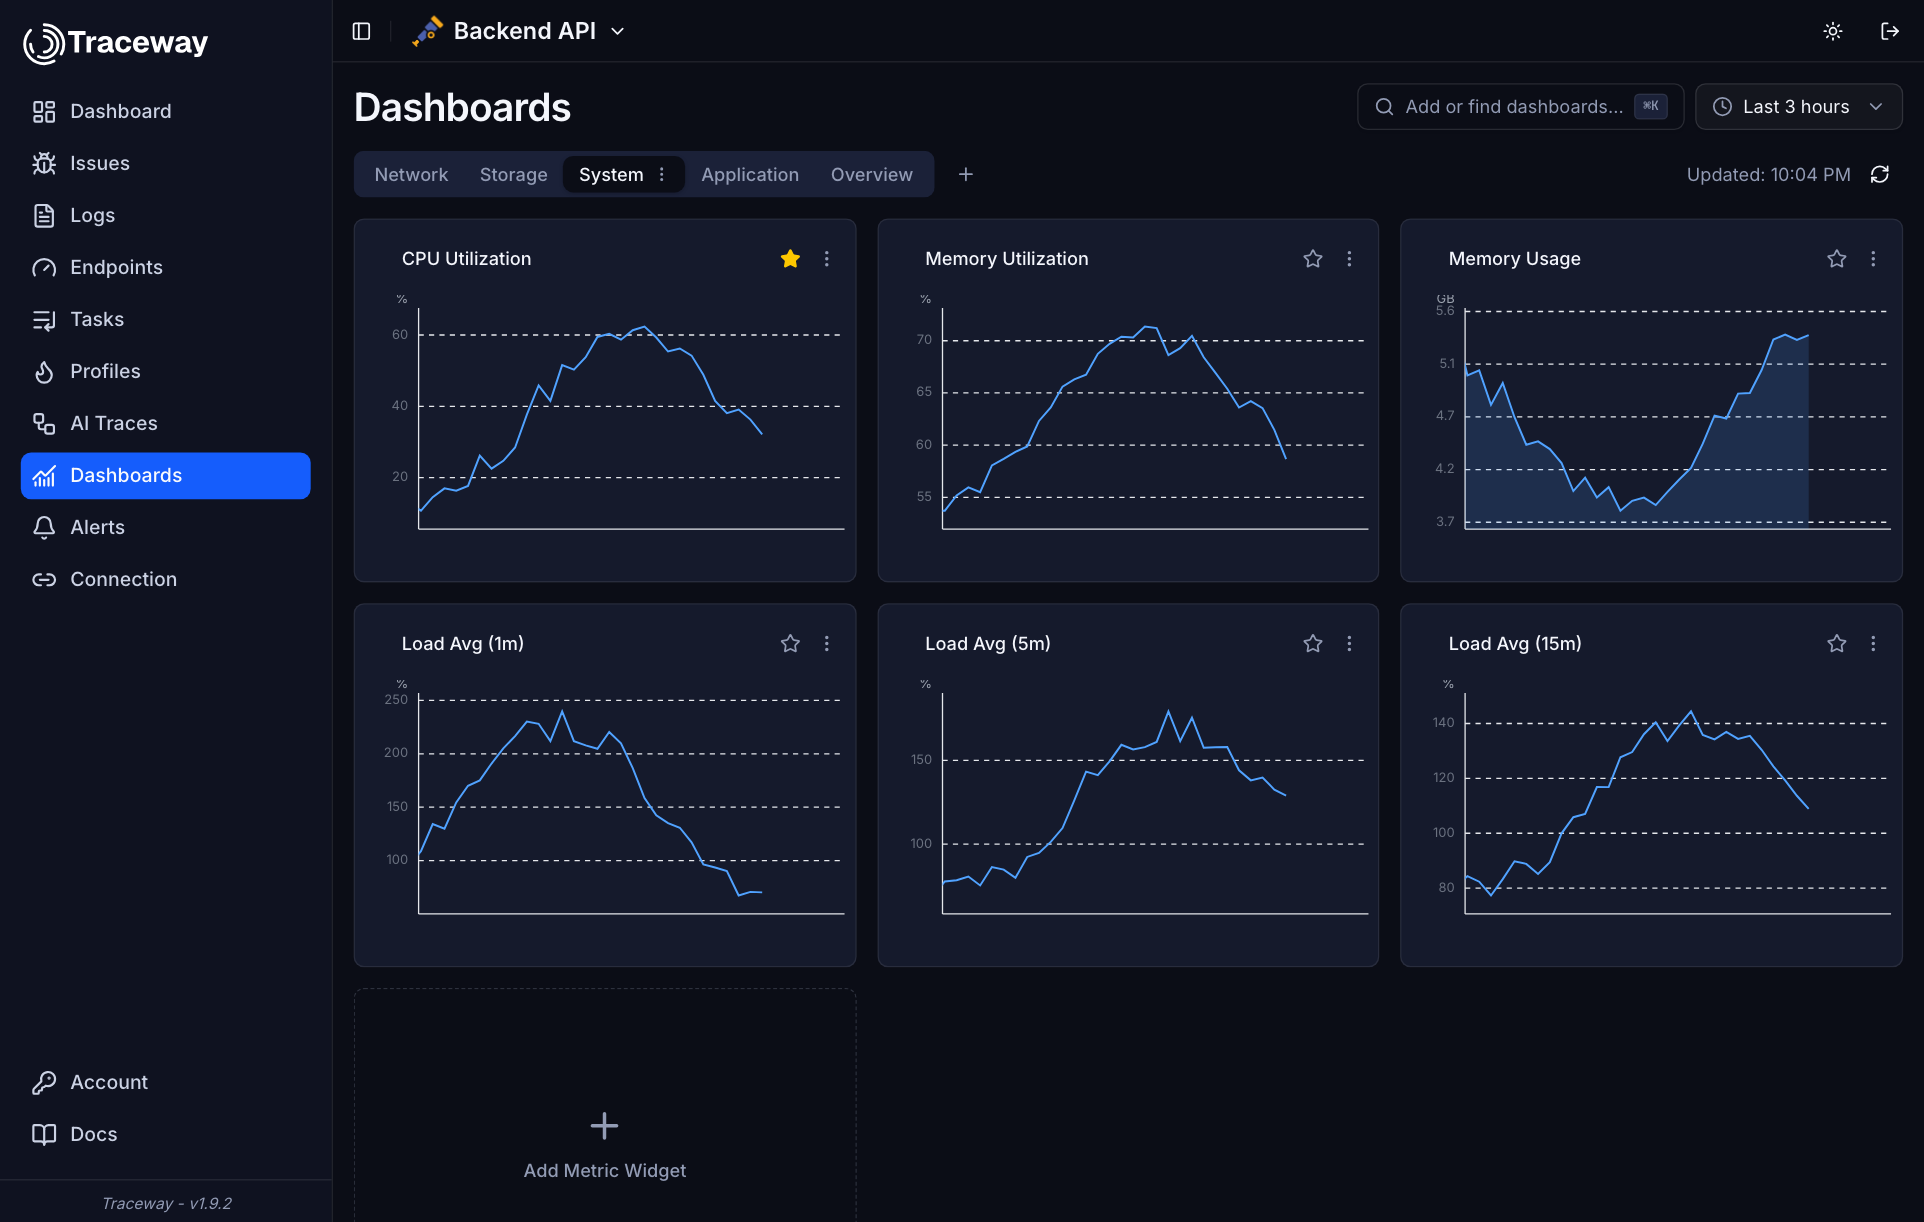The height and width of the screenshot is (1222, 1924).
Task: Click the Traceway logo
Action: [x=116, y=42]
